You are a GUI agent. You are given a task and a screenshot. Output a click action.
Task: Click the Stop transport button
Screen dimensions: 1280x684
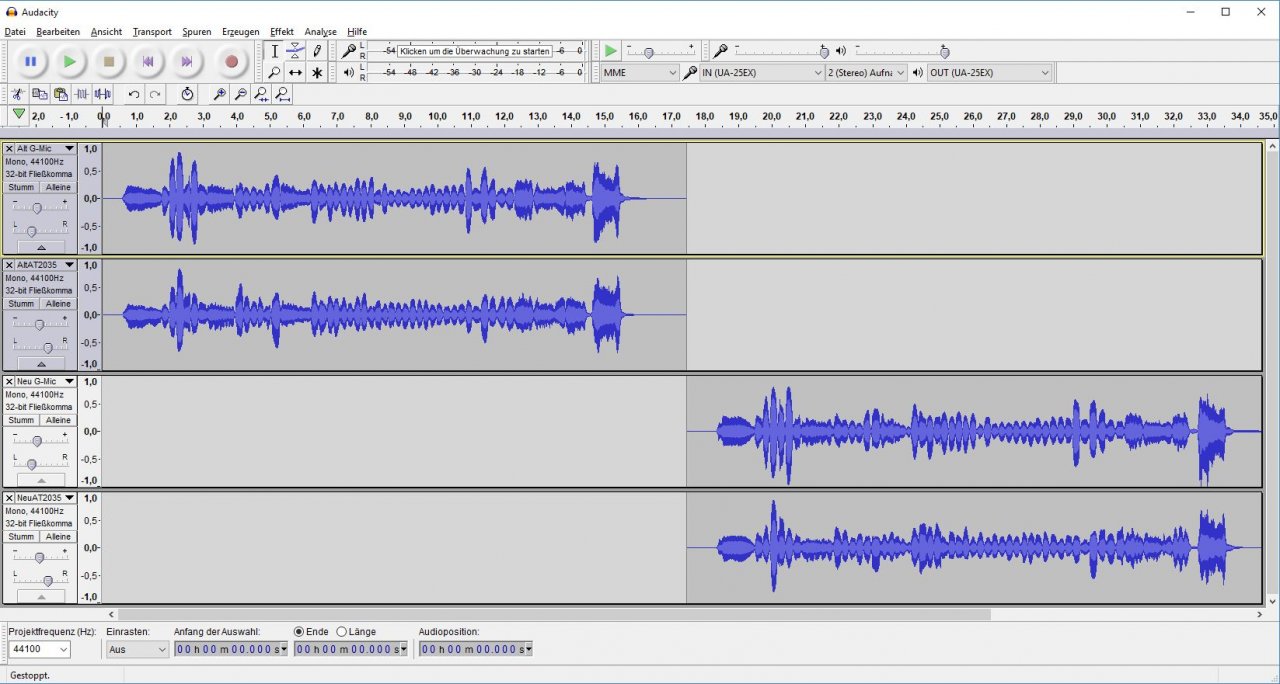108,62
